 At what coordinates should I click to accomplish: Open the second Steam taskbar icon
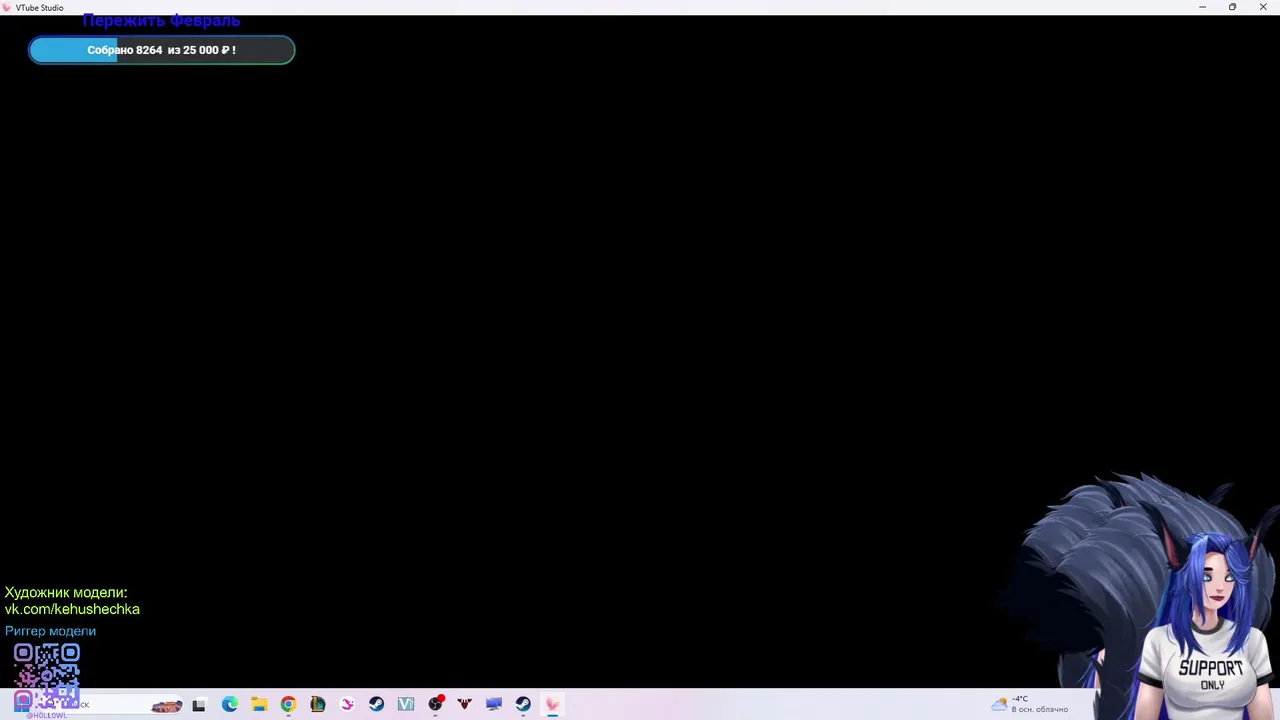523,705
